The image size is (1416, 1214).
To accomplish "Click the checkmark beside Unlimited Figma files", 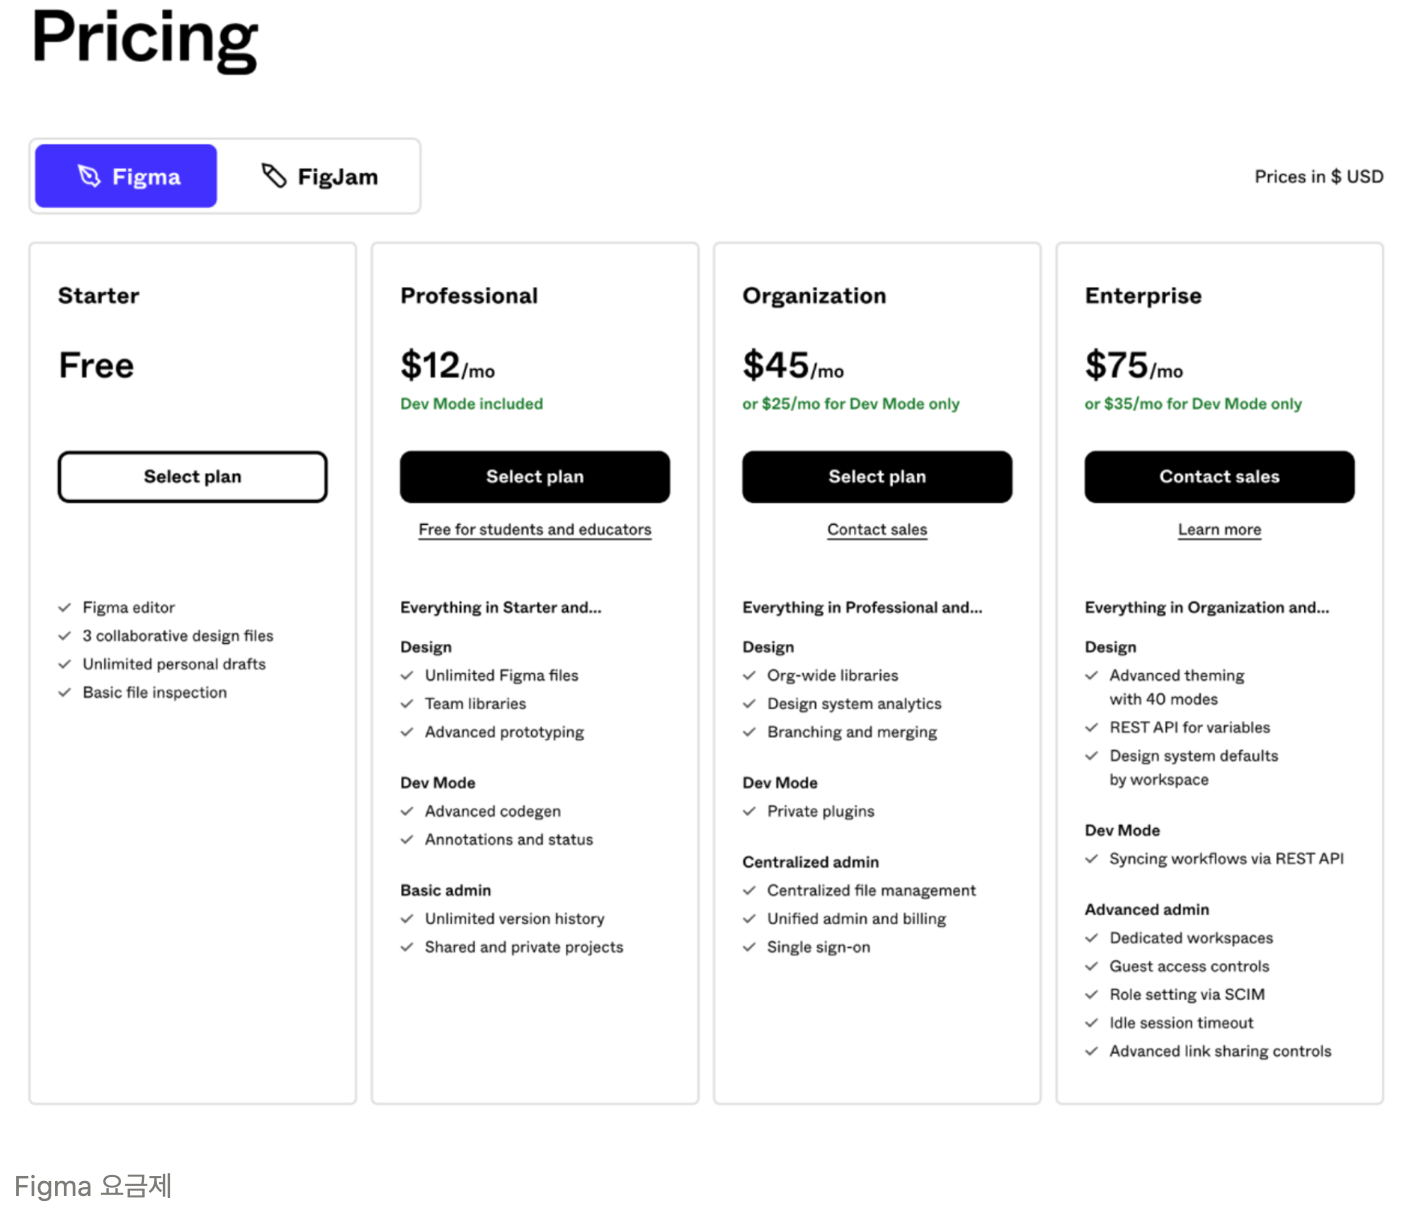I will click(407, 675).
